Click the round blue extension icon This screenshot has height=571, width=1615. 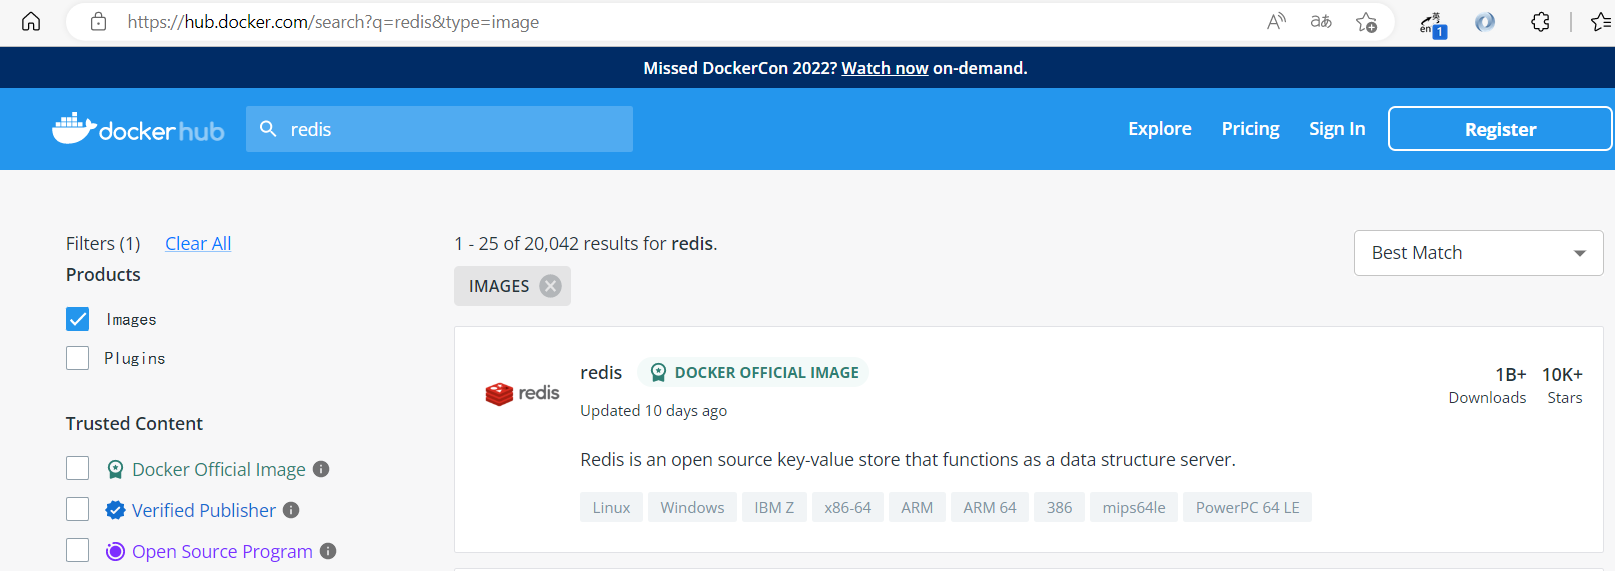coord(1485,22)
